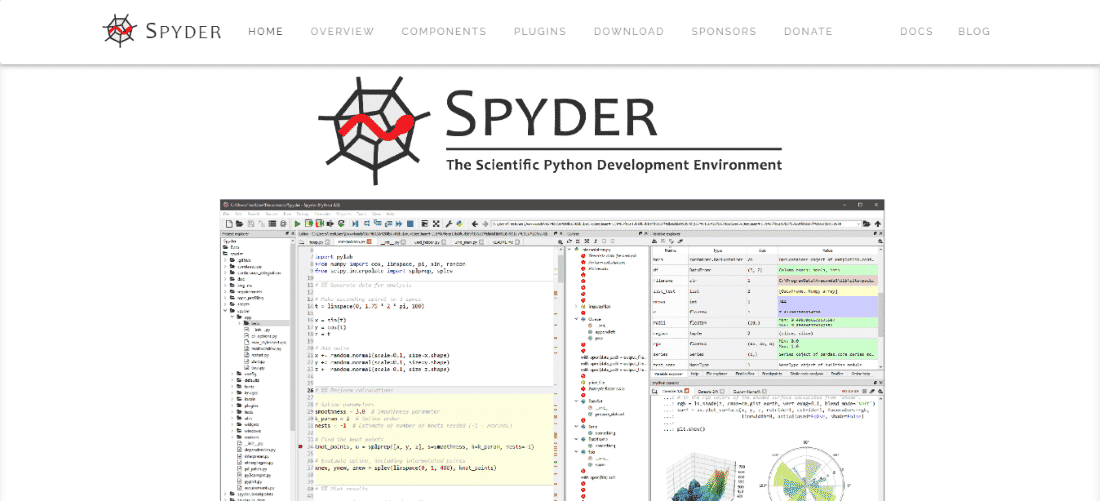Open the HOME page link
The width and height of the screenshot is (1100, 501).
point(265,32)
